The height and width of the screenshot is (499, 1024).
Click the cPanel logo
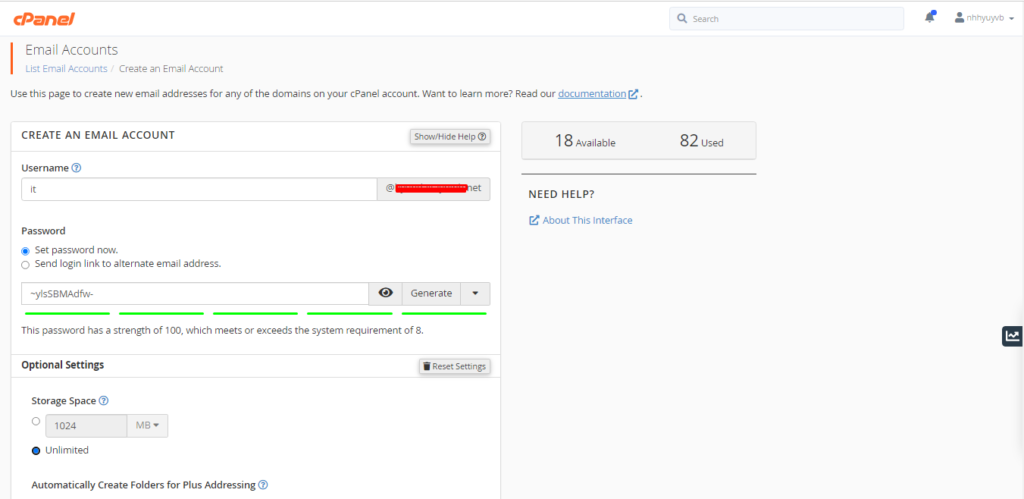(43, 19)
